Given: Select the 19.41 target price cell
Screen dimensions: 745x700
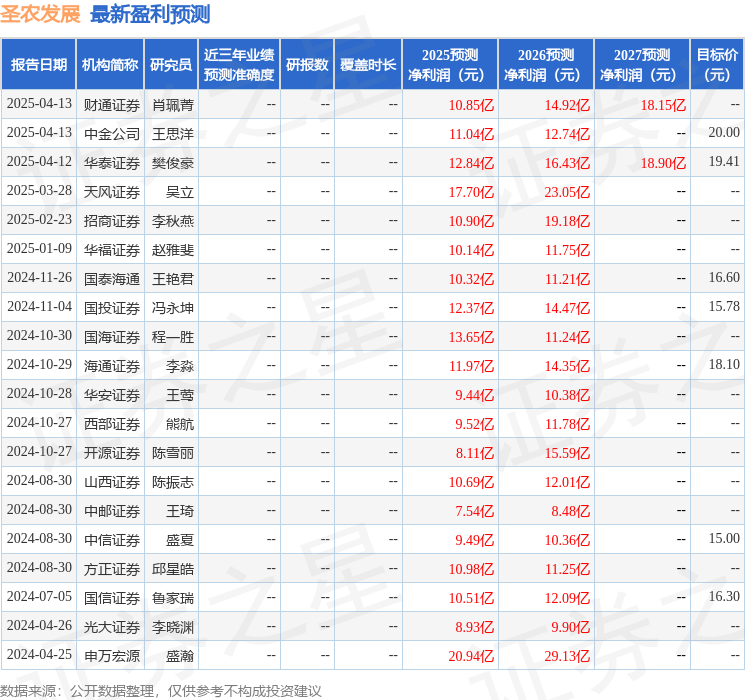Looking at the screenshot, I should 723,162.
